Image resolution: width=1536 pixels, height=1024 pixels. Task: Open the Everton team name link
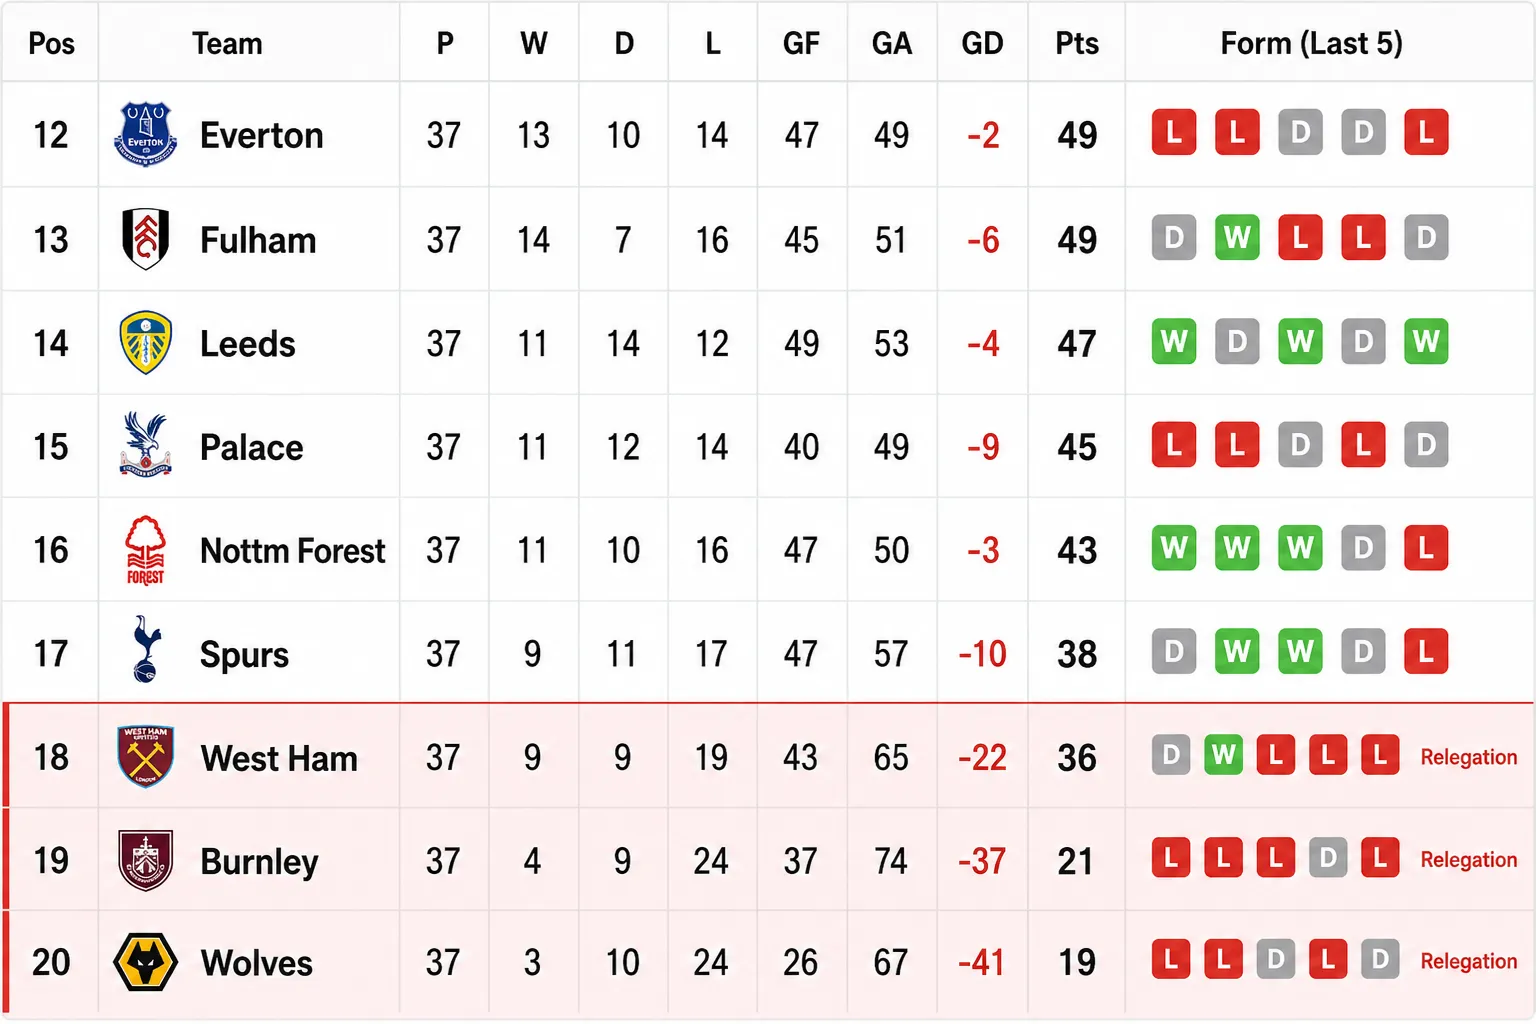(x=261, y=135)
